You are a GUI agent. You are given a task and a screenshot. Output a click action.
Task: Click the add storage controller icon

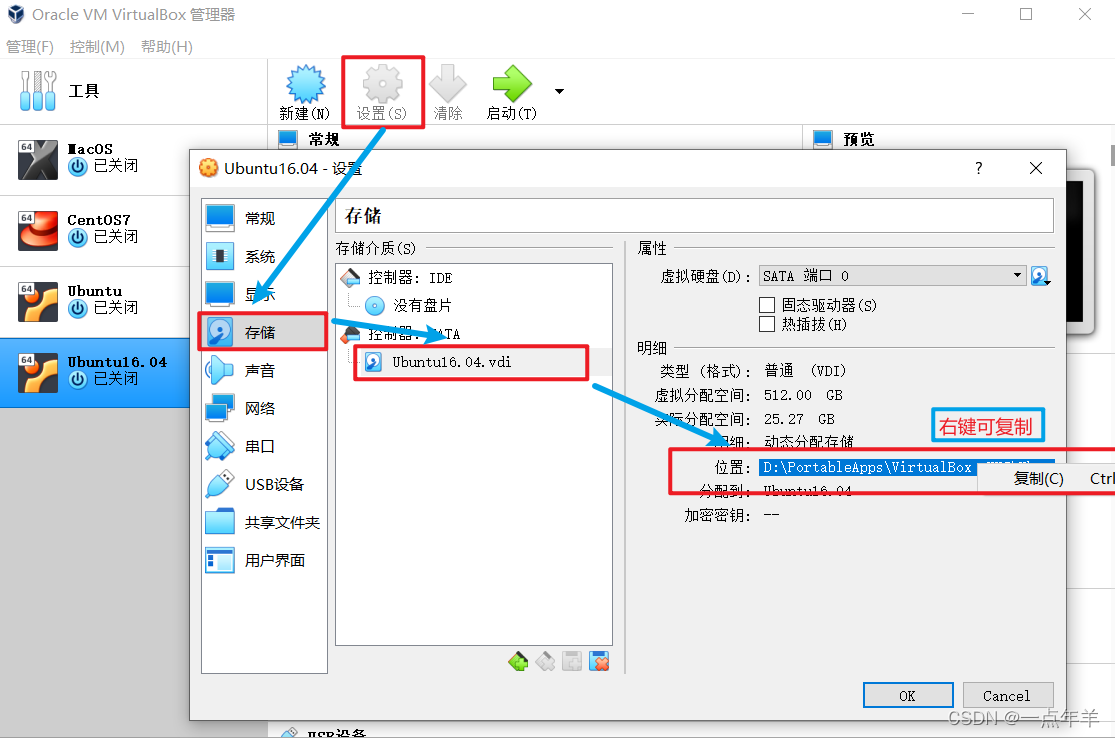518,661
